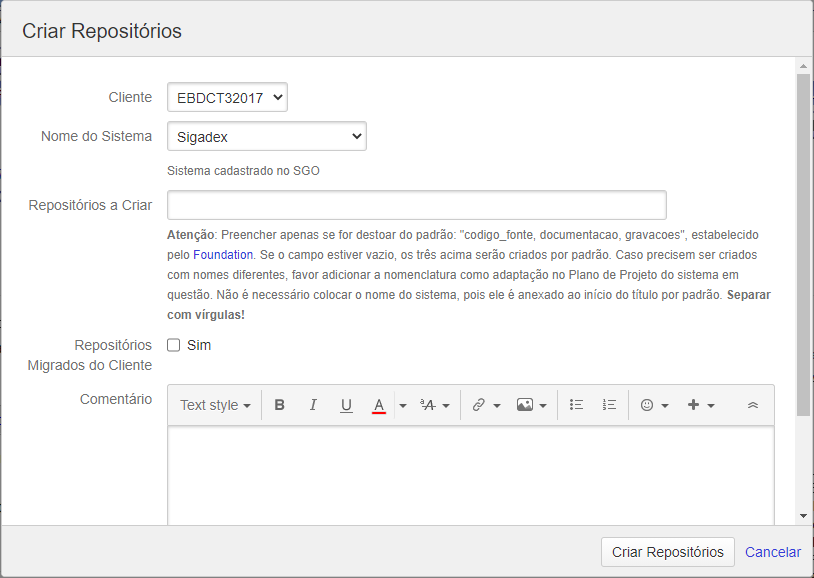Click the Criar Repositórios submit button
Image resolution: width=814 pixels, height=578 pixels.
pyautogui.click(x=667, y=552)
